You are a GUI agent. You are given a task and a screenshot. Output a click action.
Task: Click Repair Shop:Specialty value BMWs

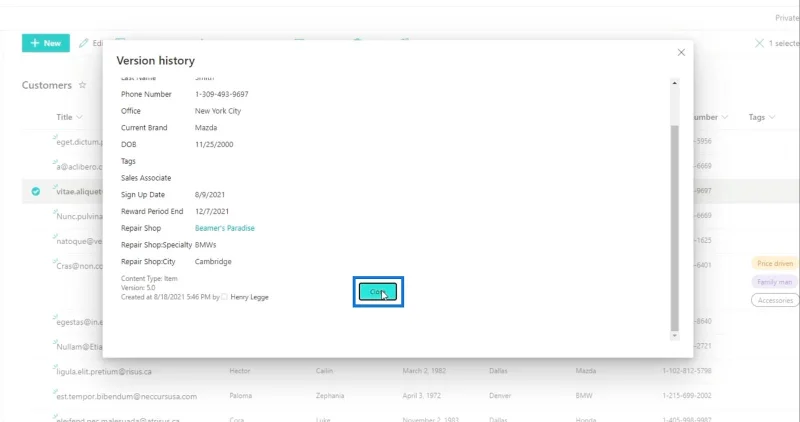click(206, 245)
